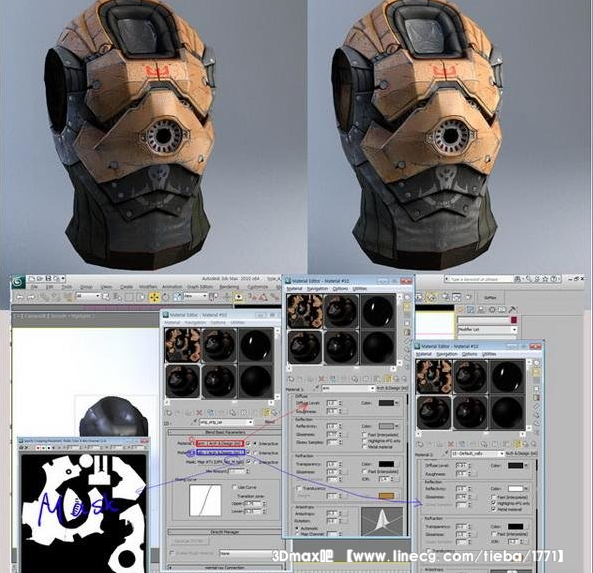Switch to the Modify command panel tab
Image resolution: width=593 pixels, height=573 pixels.
[x=470, y=310]
